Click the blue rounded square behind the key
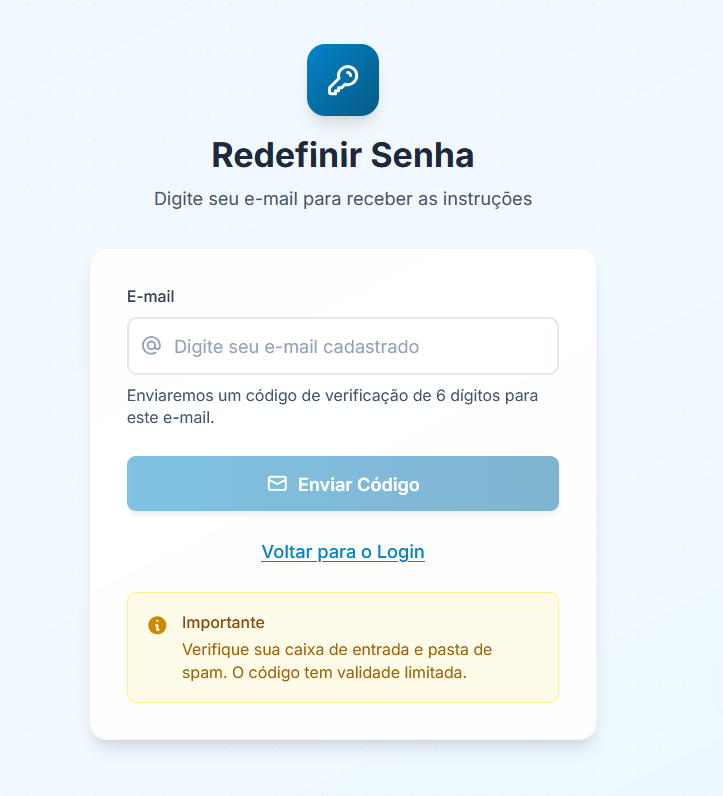 [343, 80]
